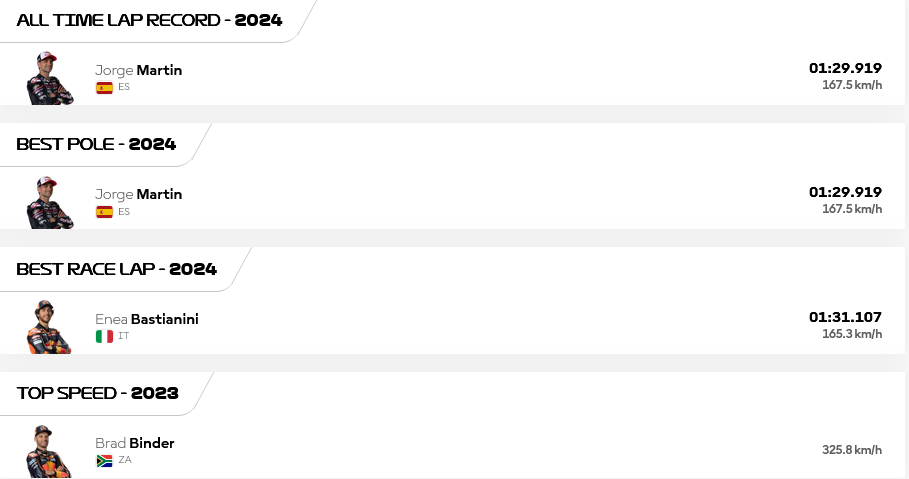Click the 165.3 km/h speed under Bastianini's time
The height and width of the screenshot is (479, 909).
click(x=852, y=334)
